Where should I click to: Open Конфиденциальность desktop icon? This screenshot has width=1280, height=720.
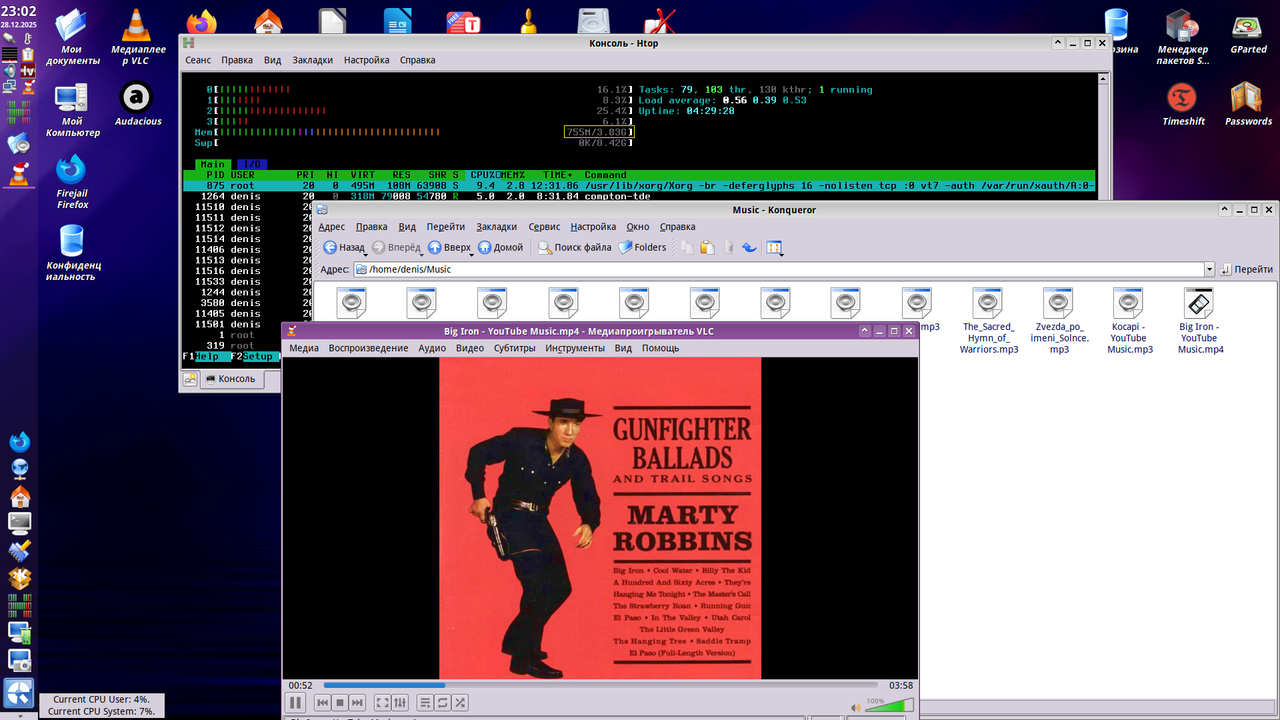tap(71, 253)
